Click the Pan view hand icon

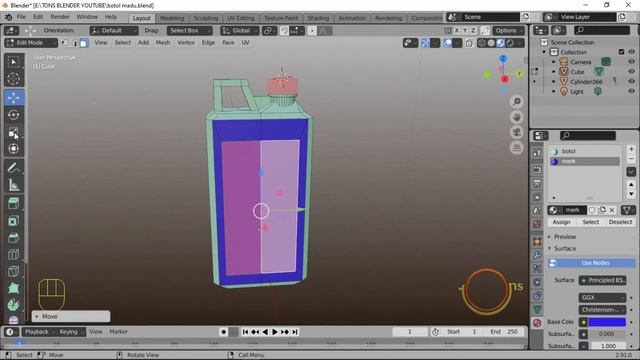click(x=517, y=117)
